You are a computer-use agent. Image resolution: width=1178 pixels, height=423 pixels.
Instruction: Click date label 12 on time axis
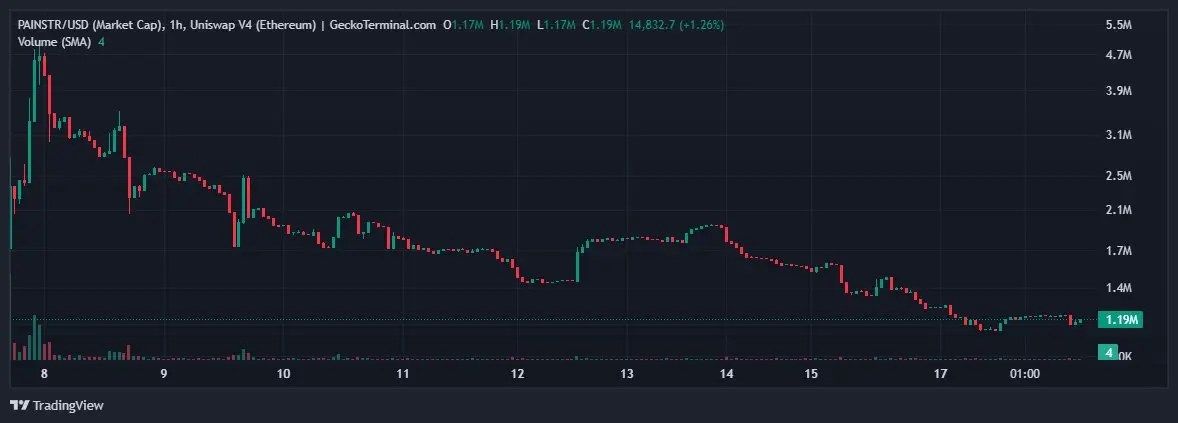click(518, 373)
